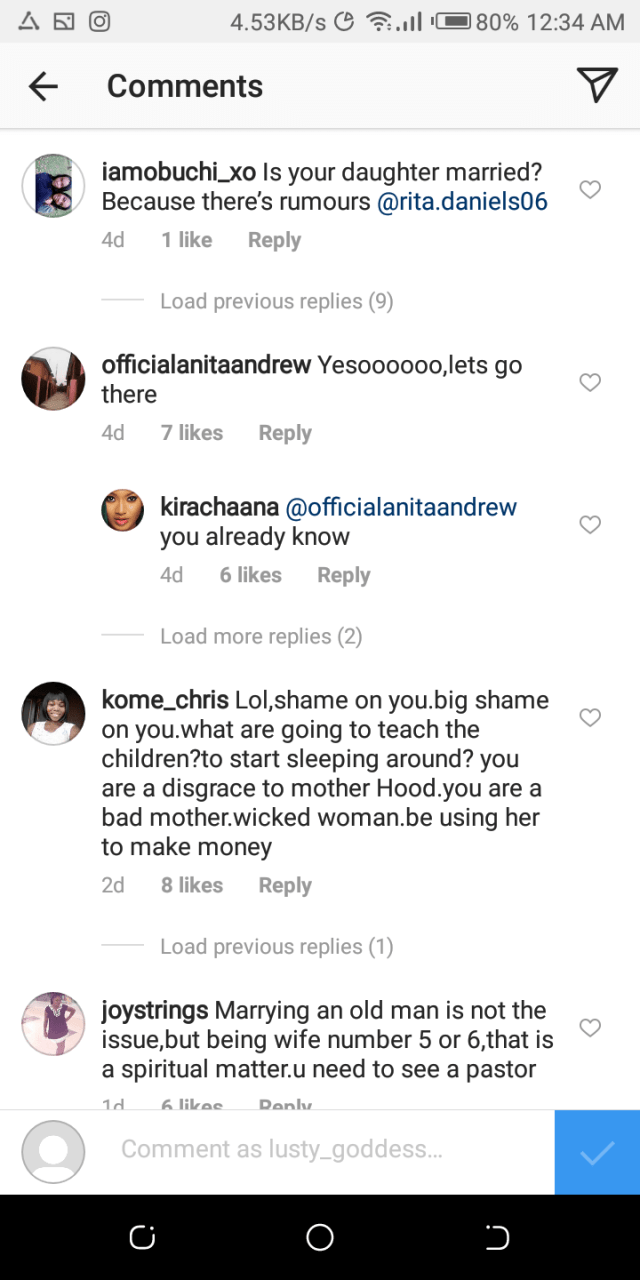This screenshot has height=1280, width=640.
Task: Like officialanitaandrew's comment with heart
Action: (x=590, y=382)
